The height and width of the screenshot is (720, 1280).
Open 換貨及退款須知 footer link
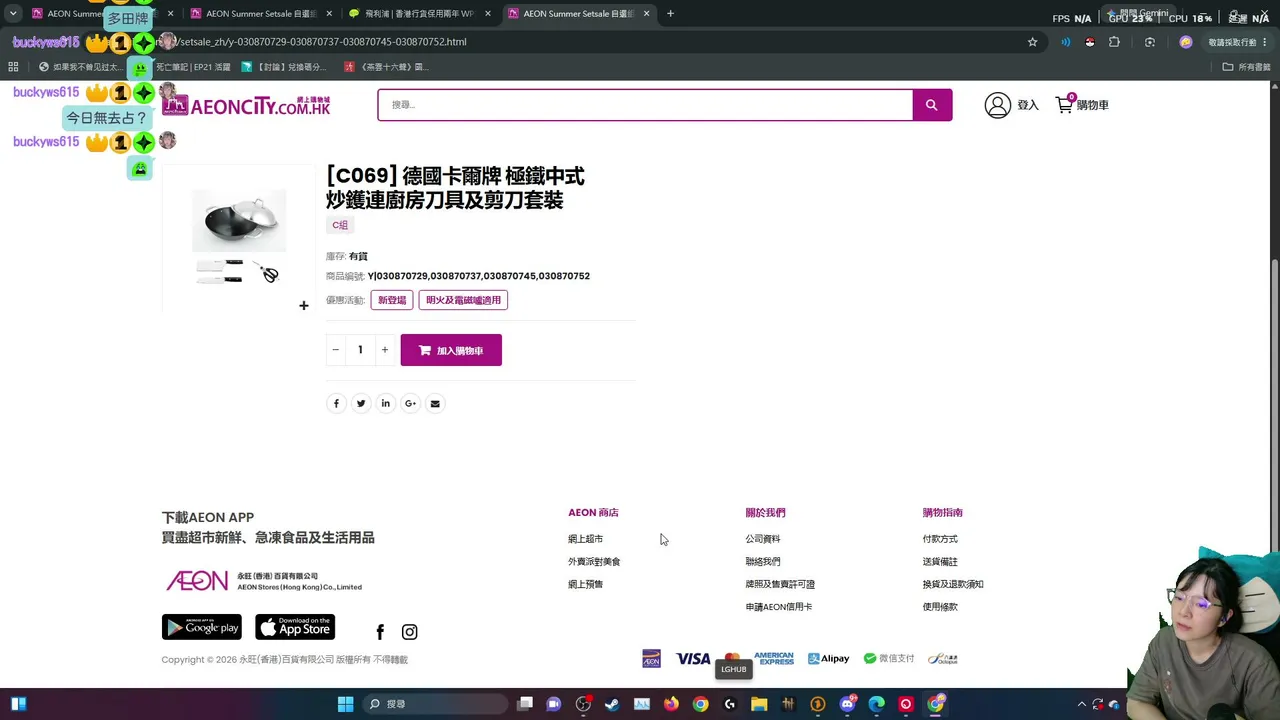(953, 584)
